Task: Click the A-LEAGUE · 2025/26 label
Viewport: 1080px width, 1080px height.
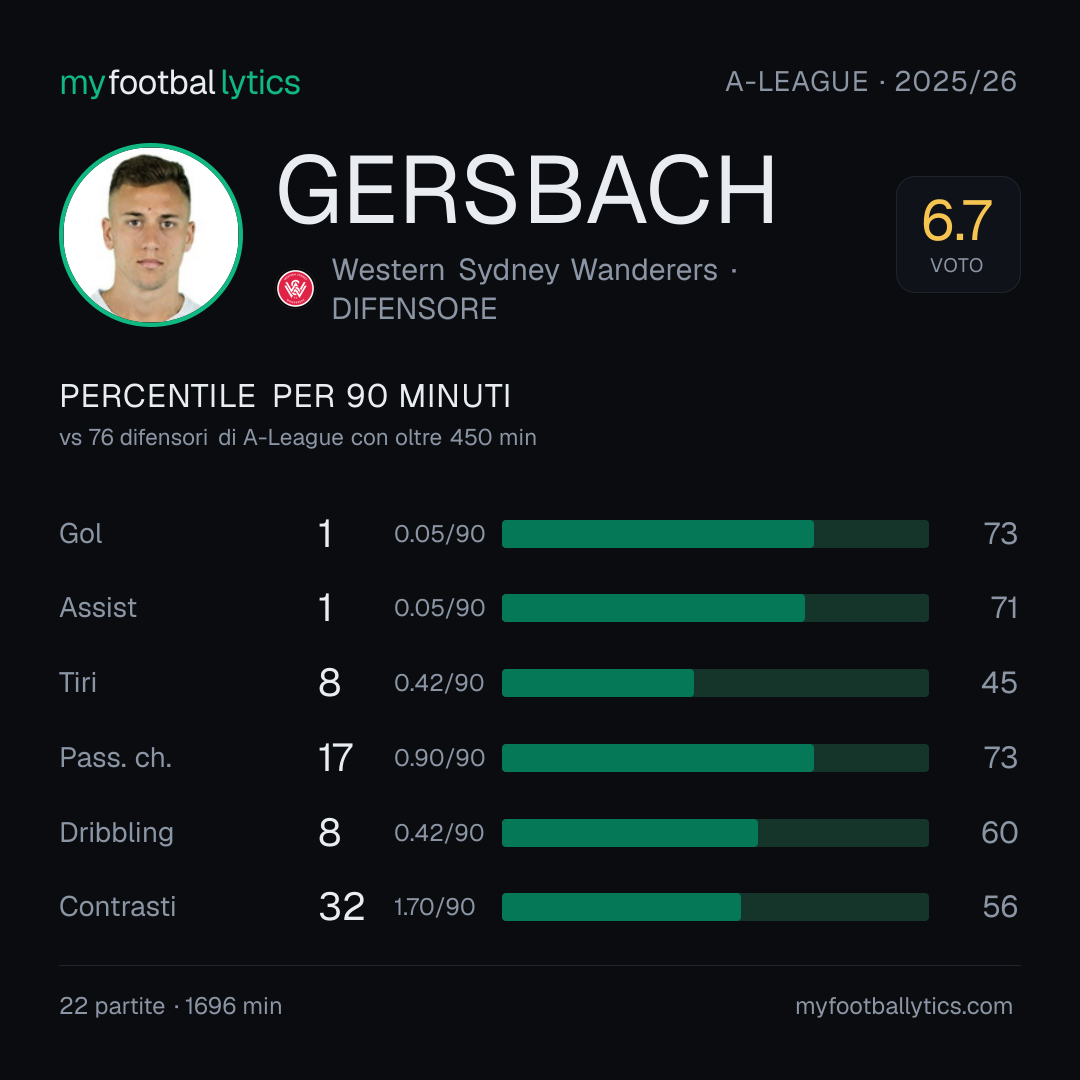Action: pos(871,81)
